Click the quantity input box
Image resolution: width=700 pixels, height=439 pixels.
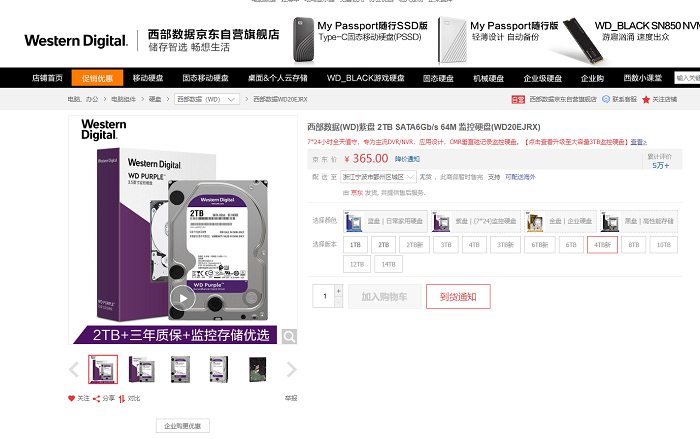(324, 296)
